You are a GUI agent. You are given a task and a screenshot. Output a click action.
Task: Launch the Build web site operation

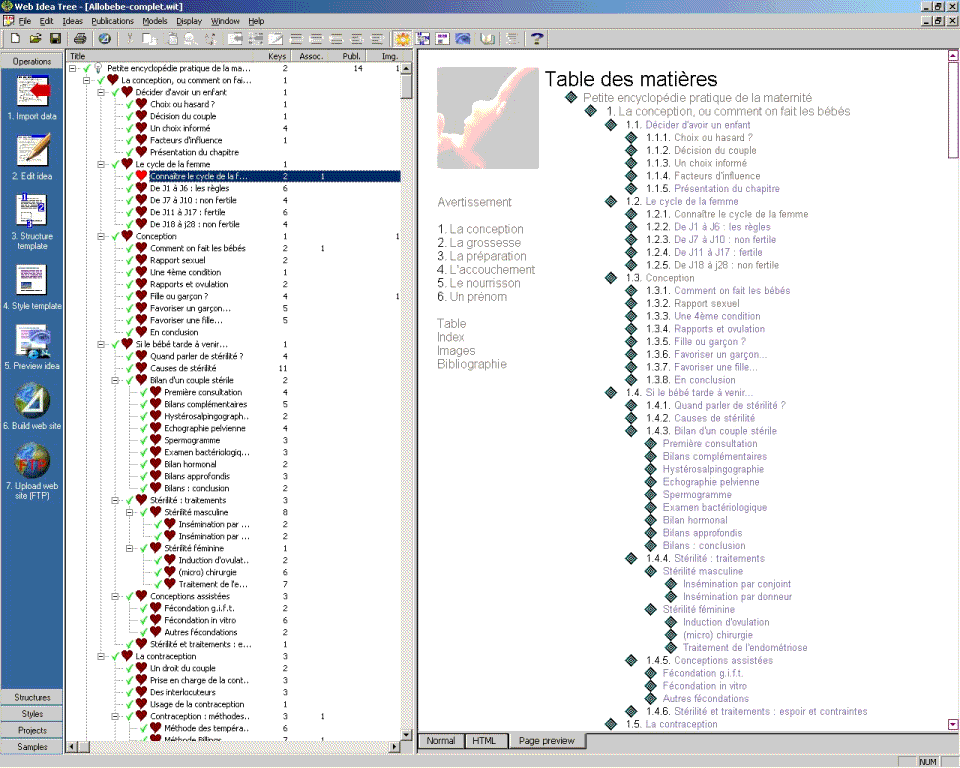(32, 401)
